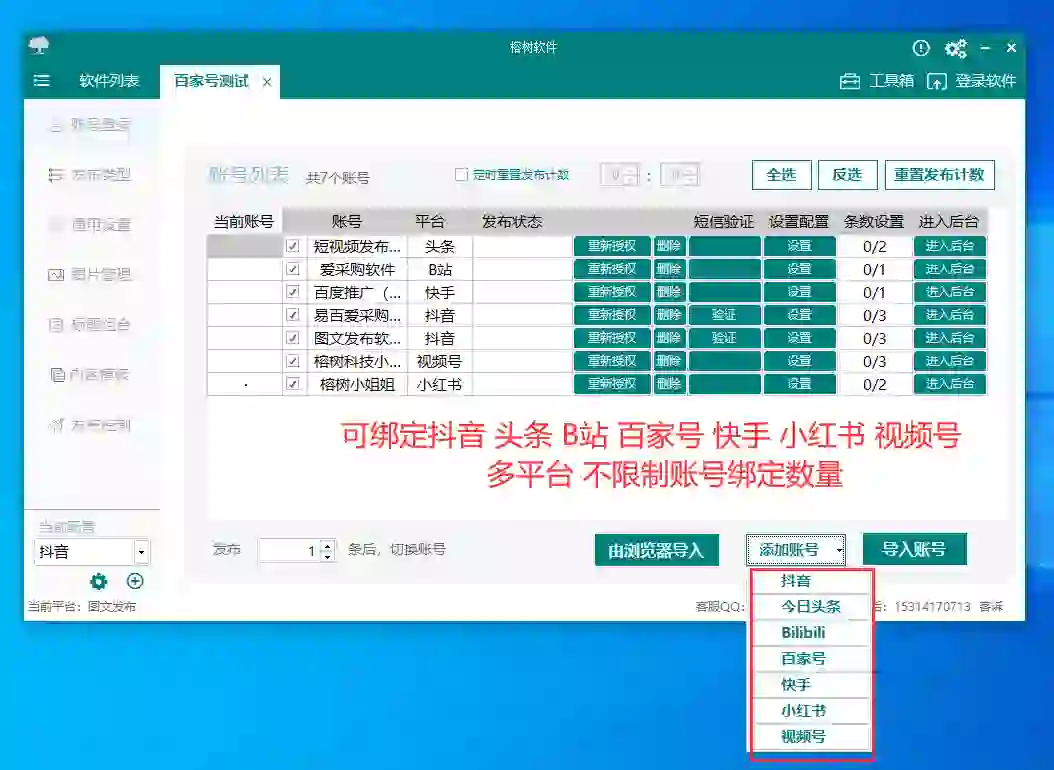Image resolution: width=1054 pixels, height=770 pixels.
Task: Click the plus icon to add a configuration
Action: point(135,581)
